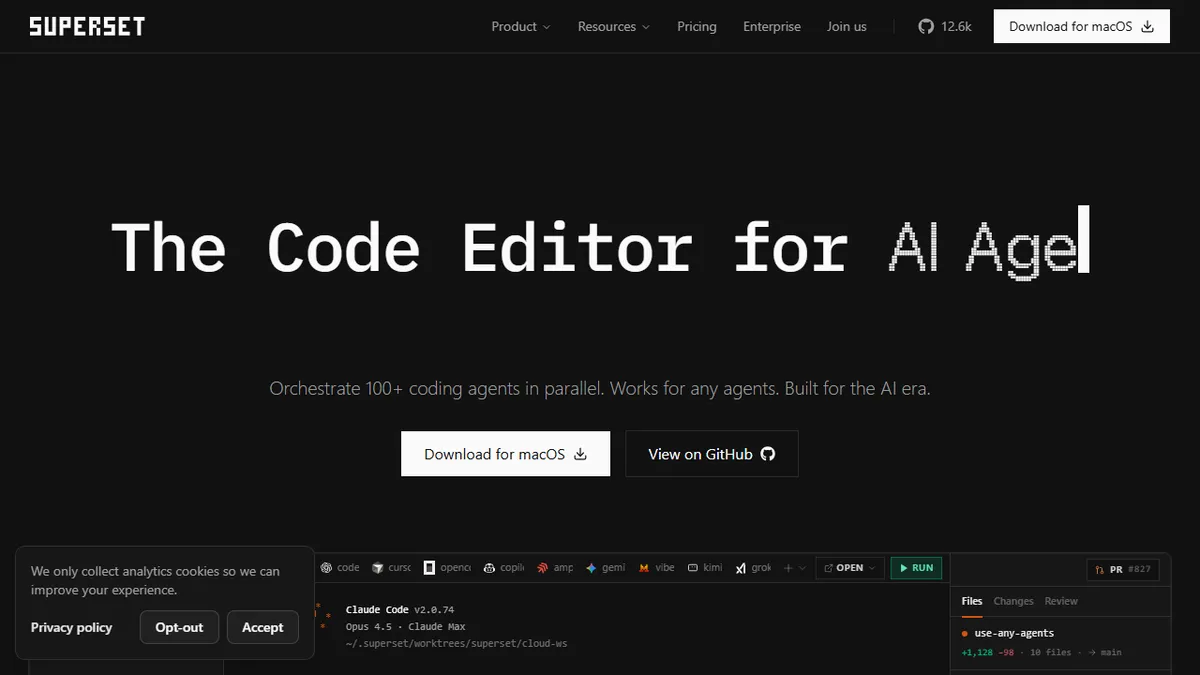1200x675 pixels.
Task: Click the '10 files' change summary text
Action: [x=1050, y=652]
